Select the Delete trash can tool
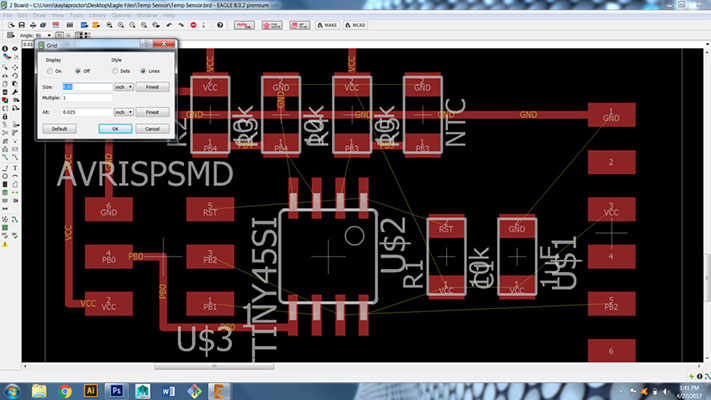Image resolution: width=711 pixels, height=400 pixels. pyautogui.click(x=5, y=92)
